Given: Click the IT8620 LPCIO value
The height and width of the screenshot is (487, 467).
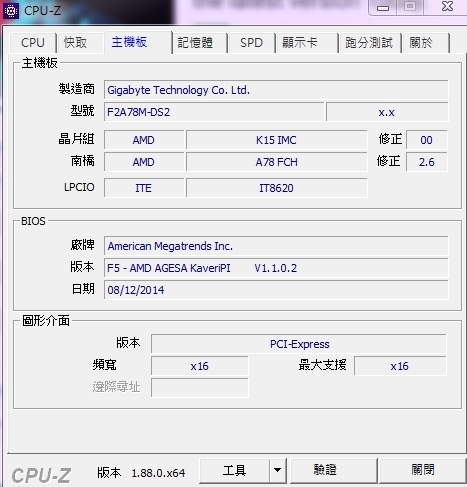Looking at the screenshot, I should (x=277, y=188).
